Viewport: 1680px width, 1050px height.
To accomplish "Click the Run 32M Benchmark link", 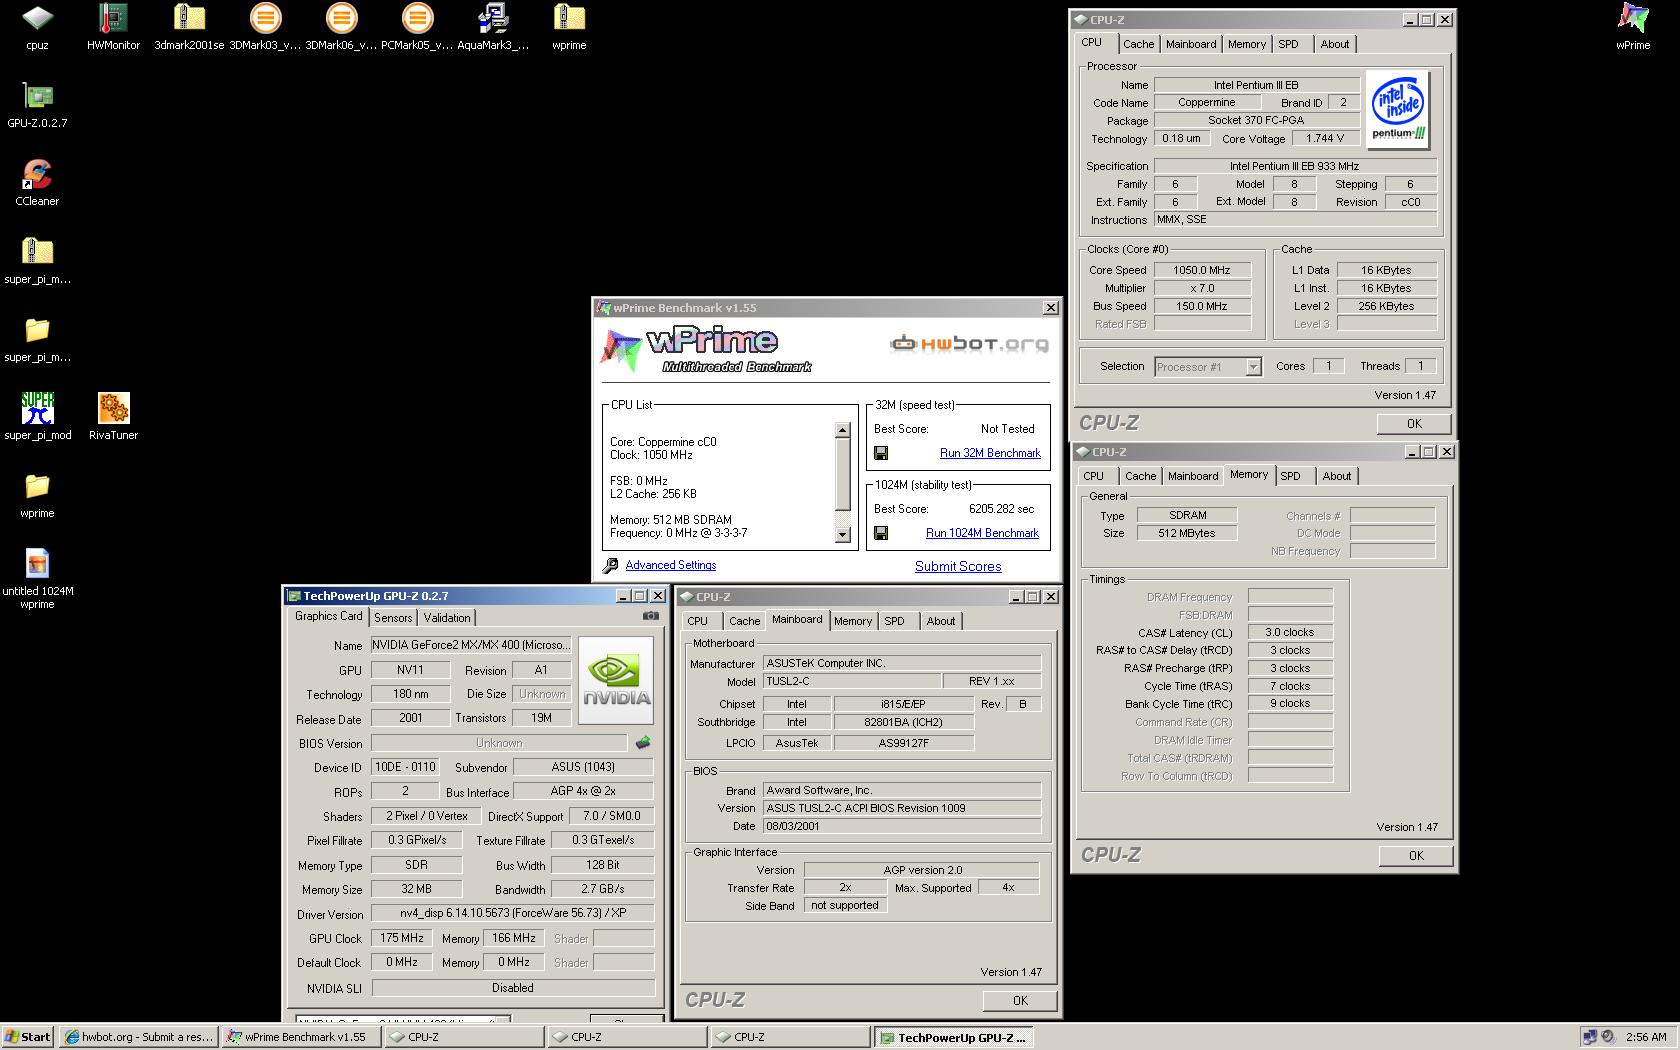I will 990,453.
